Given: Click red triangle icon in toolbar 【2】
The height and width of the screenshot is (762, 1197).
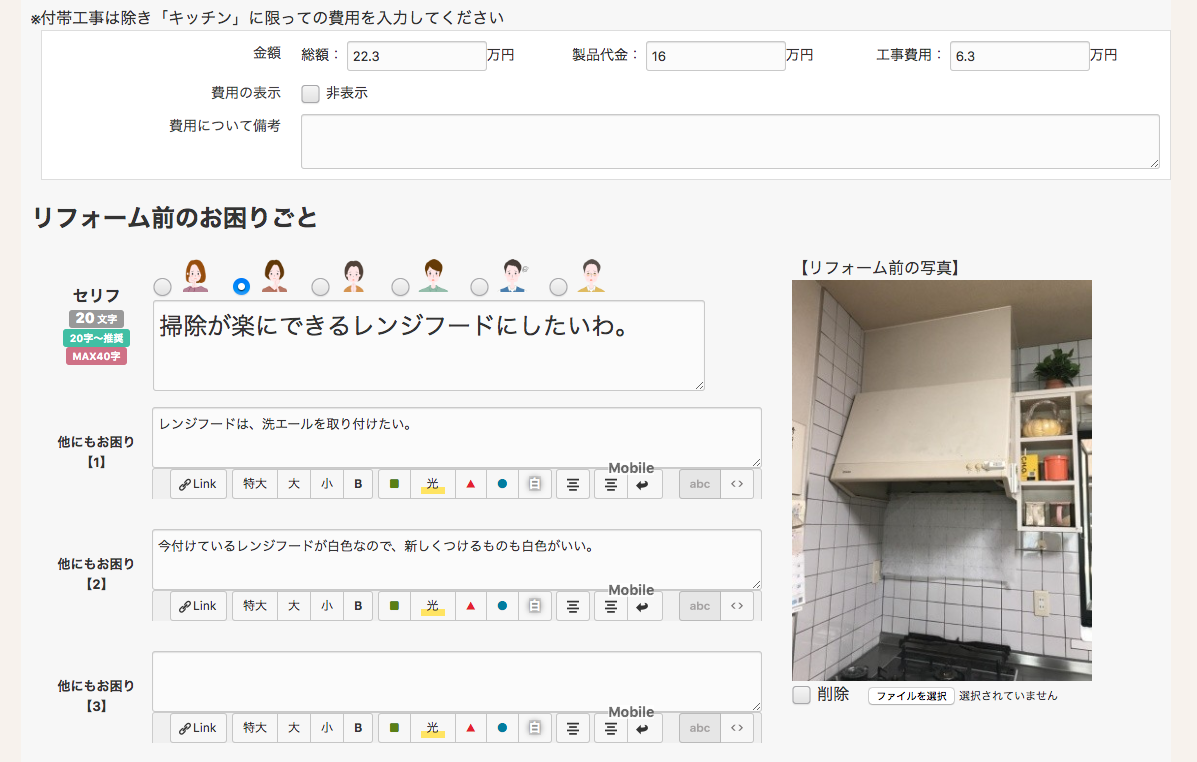Looking at the screenshot, I should (470, 606).
